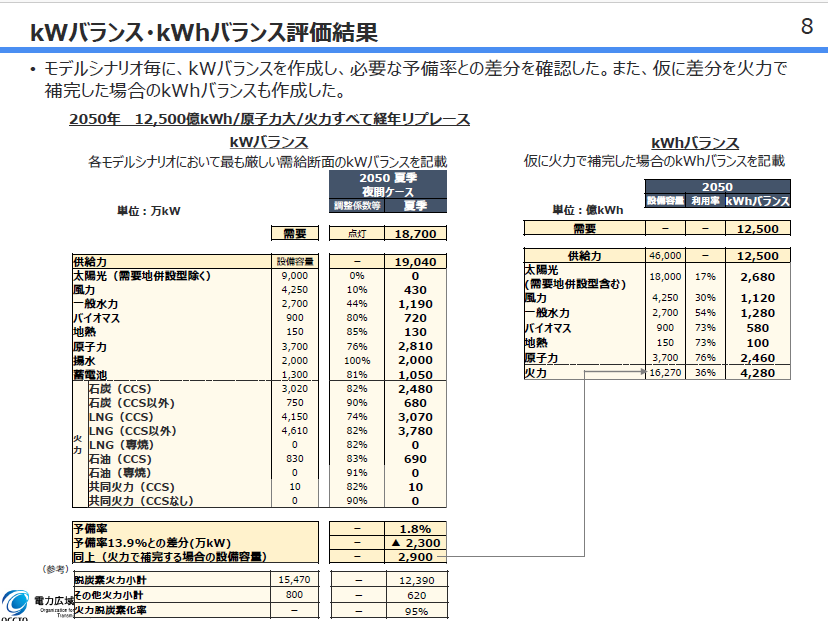Screen dimensions: 828x621
Task: Click the shortfall value ▲ 2,300
Action: (x=416, y=543)
